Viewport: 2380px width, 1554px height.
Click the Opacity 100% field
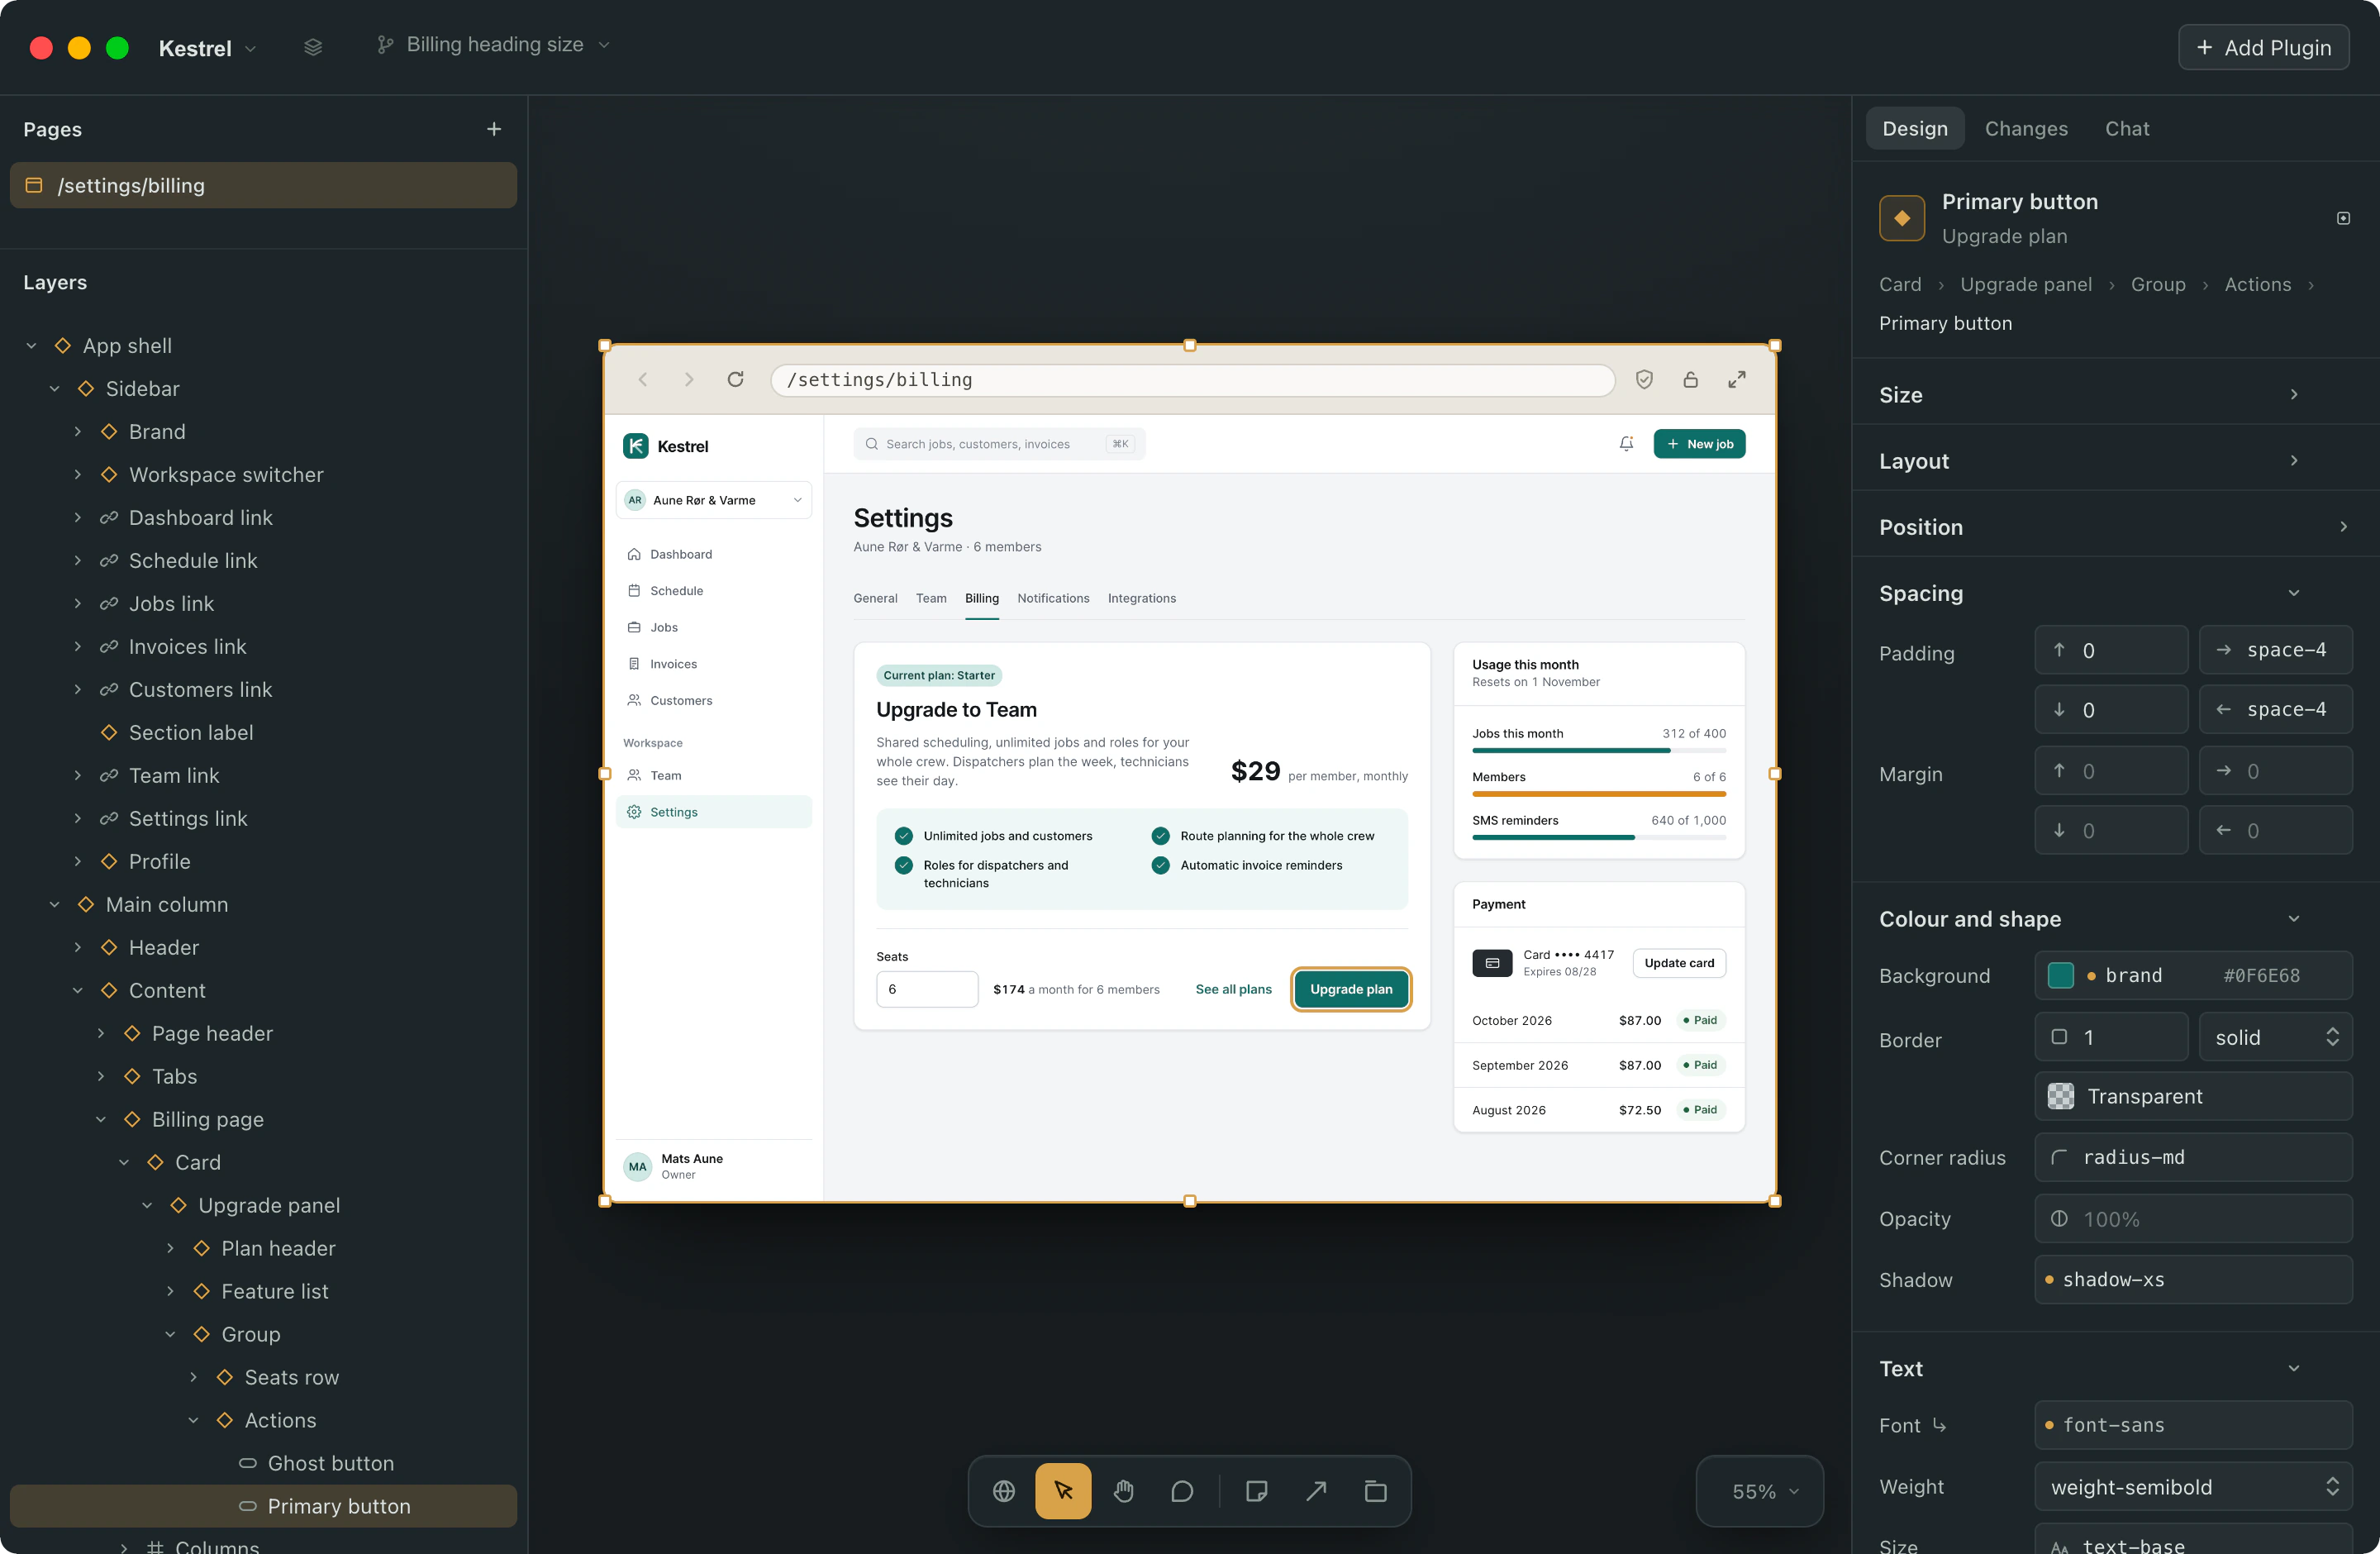2192,1219
